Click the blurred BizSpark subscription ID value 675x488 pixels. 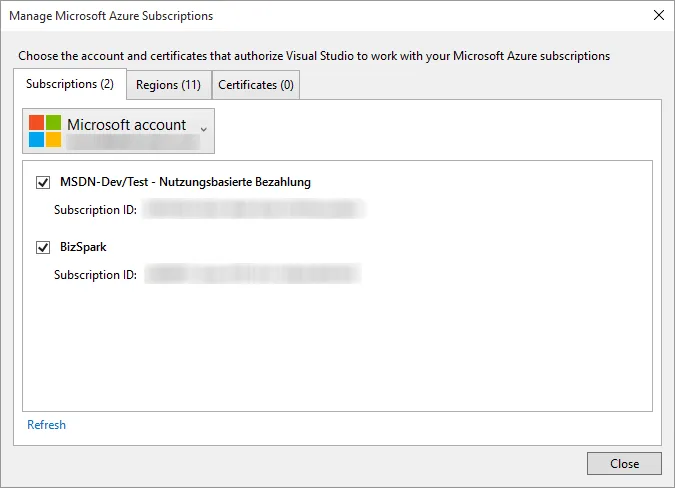[x=252, y=274]
